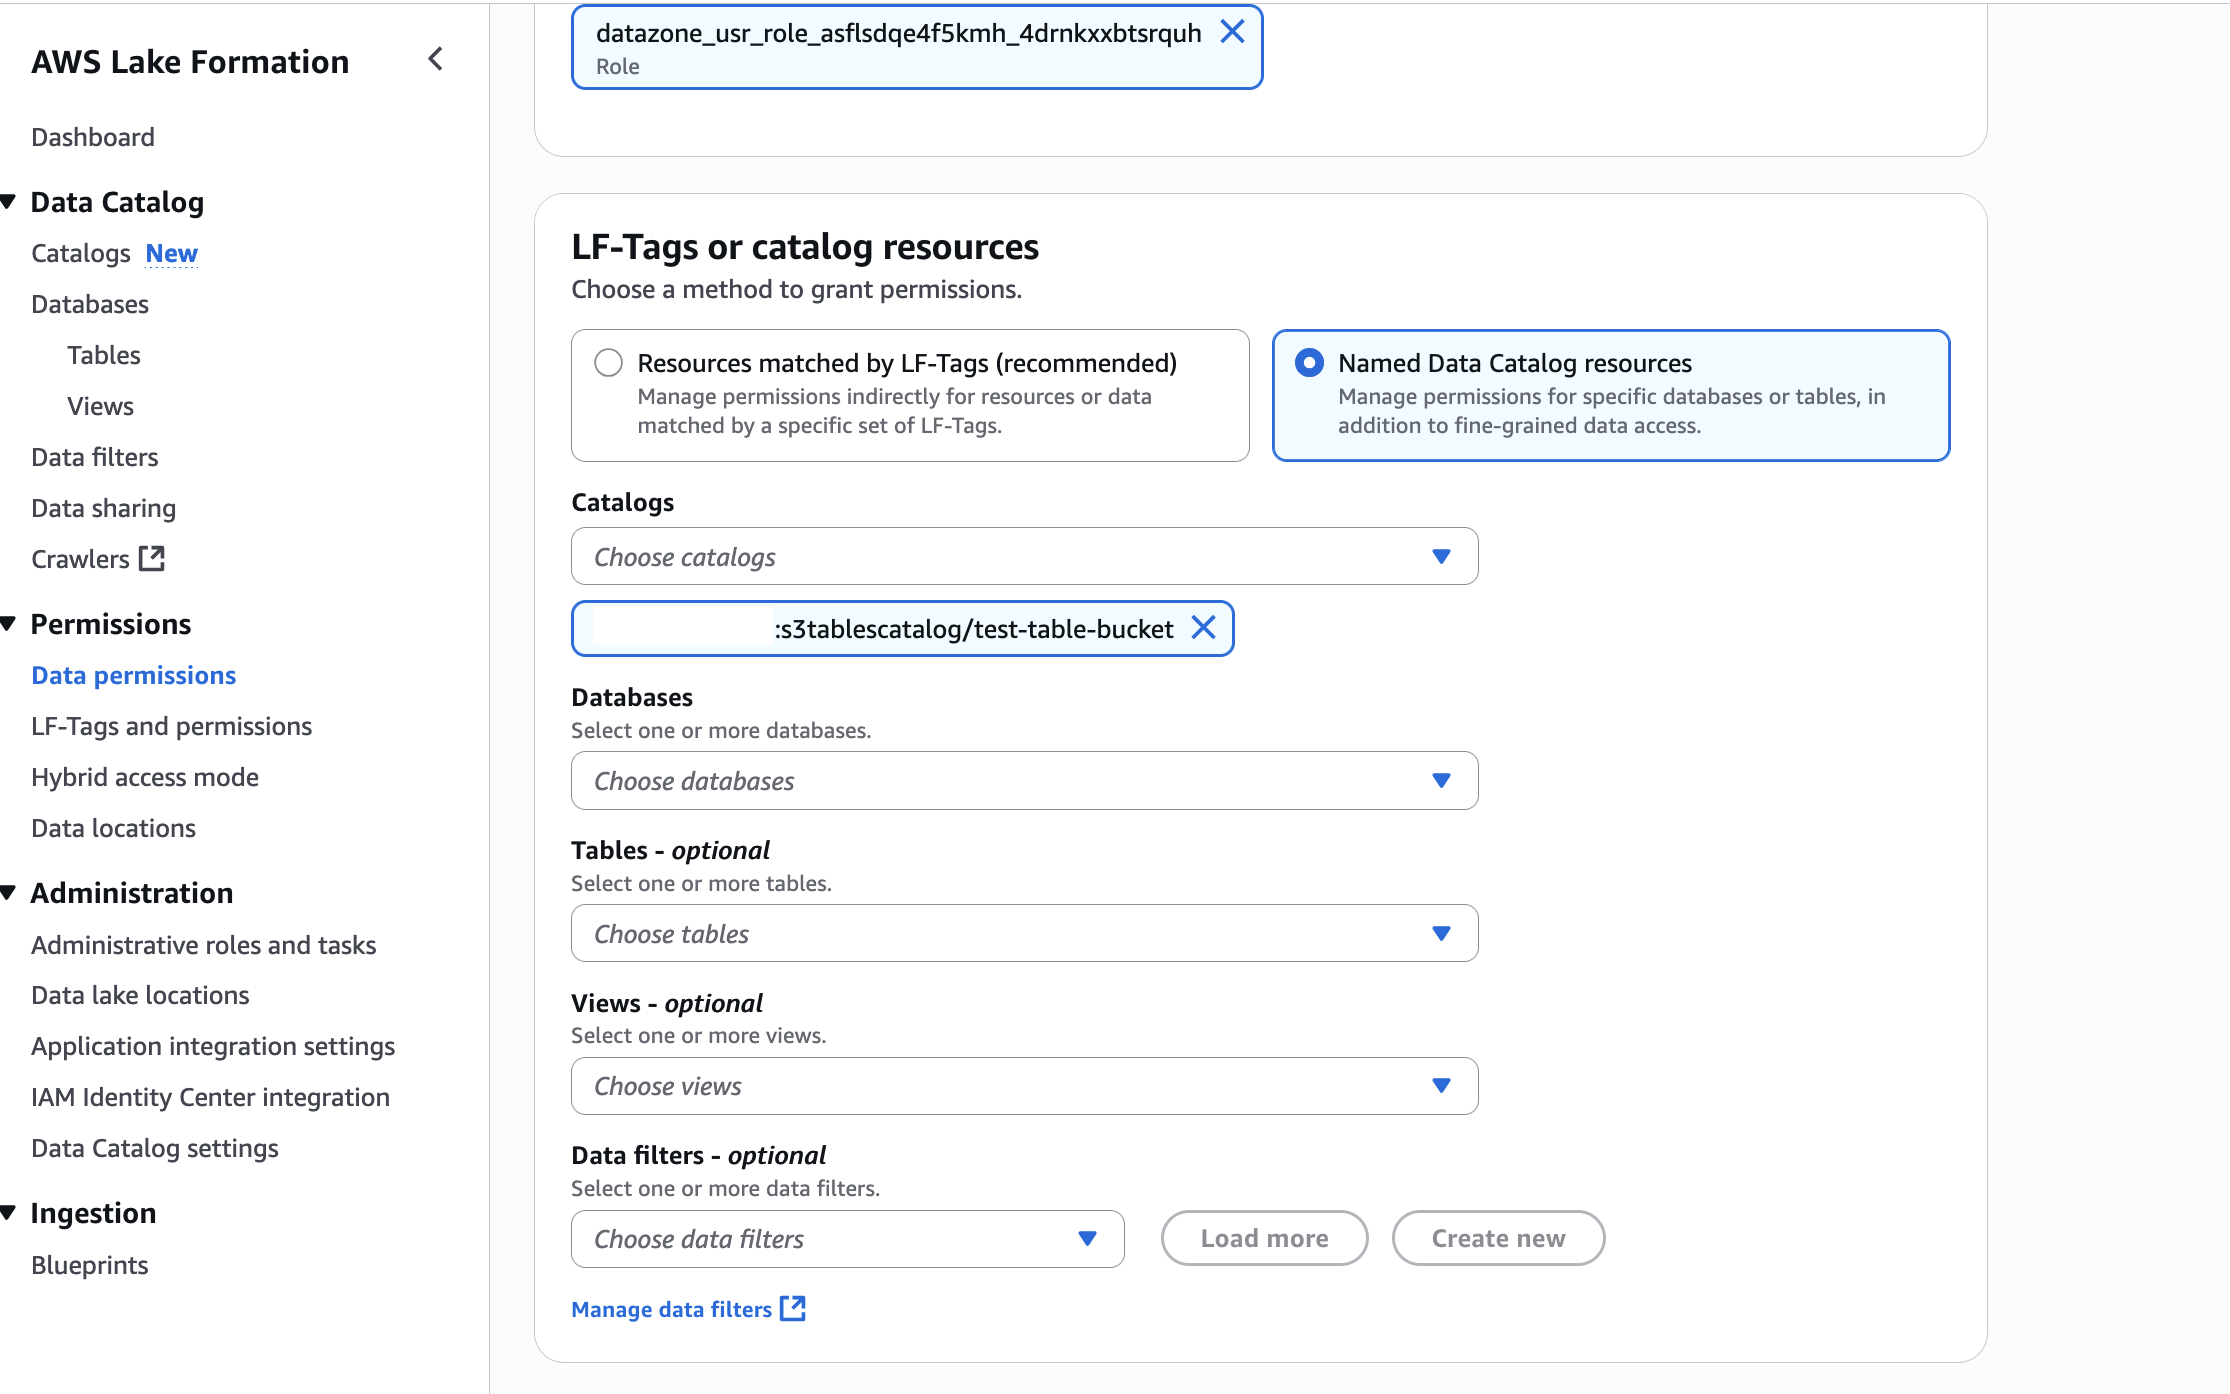Viewport: 2230px width, 1394px height.
Task: Go to Data permissions page
Action: [133, 675]
